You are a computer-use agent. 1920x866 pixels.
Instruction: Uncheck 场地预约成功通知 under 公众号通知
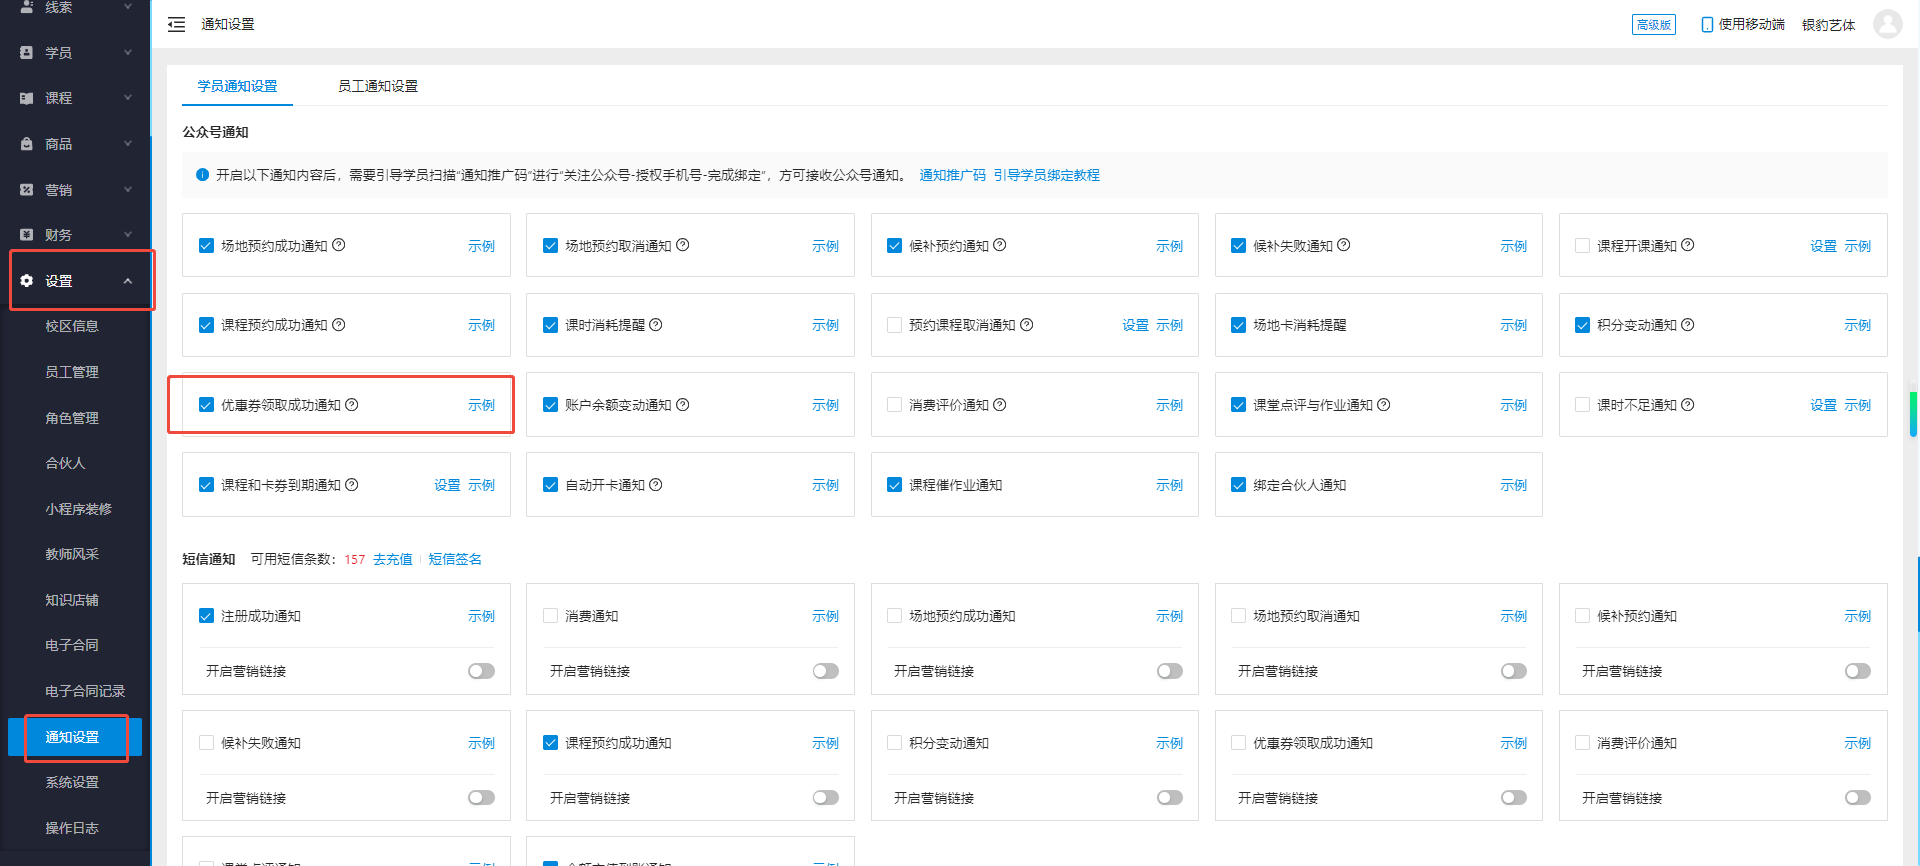206,246
